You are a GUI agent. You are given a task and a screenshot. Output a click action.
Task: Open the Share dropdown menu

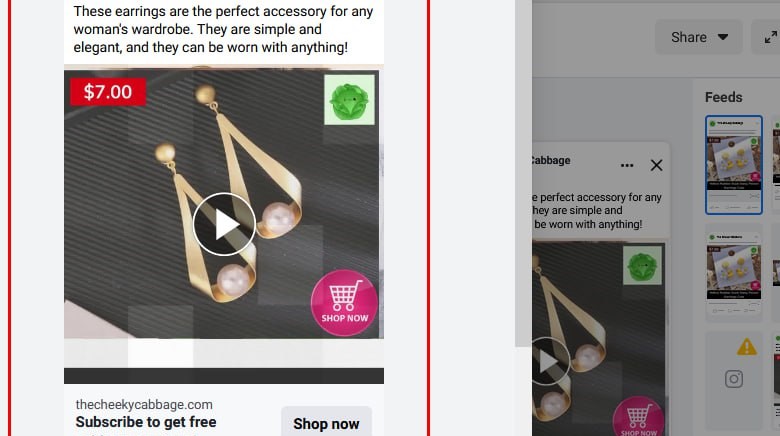699,37
